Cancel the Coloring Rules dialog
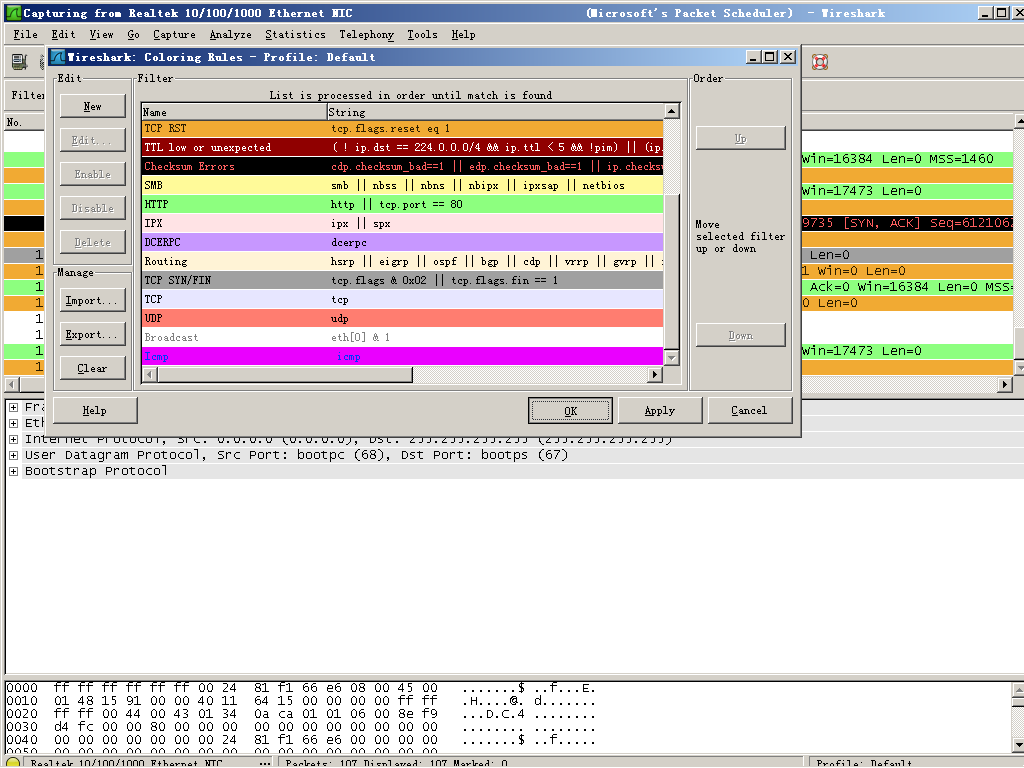The width and height of the screenshot is (1024, 768). pyautogui.click(x=750, y=410)
